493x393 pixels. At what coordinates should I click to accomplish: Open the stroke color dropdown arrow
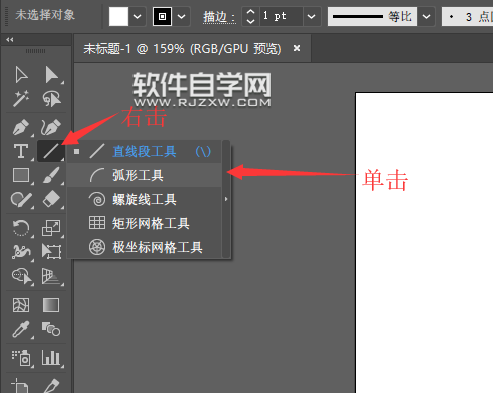(x=181, y=16)
